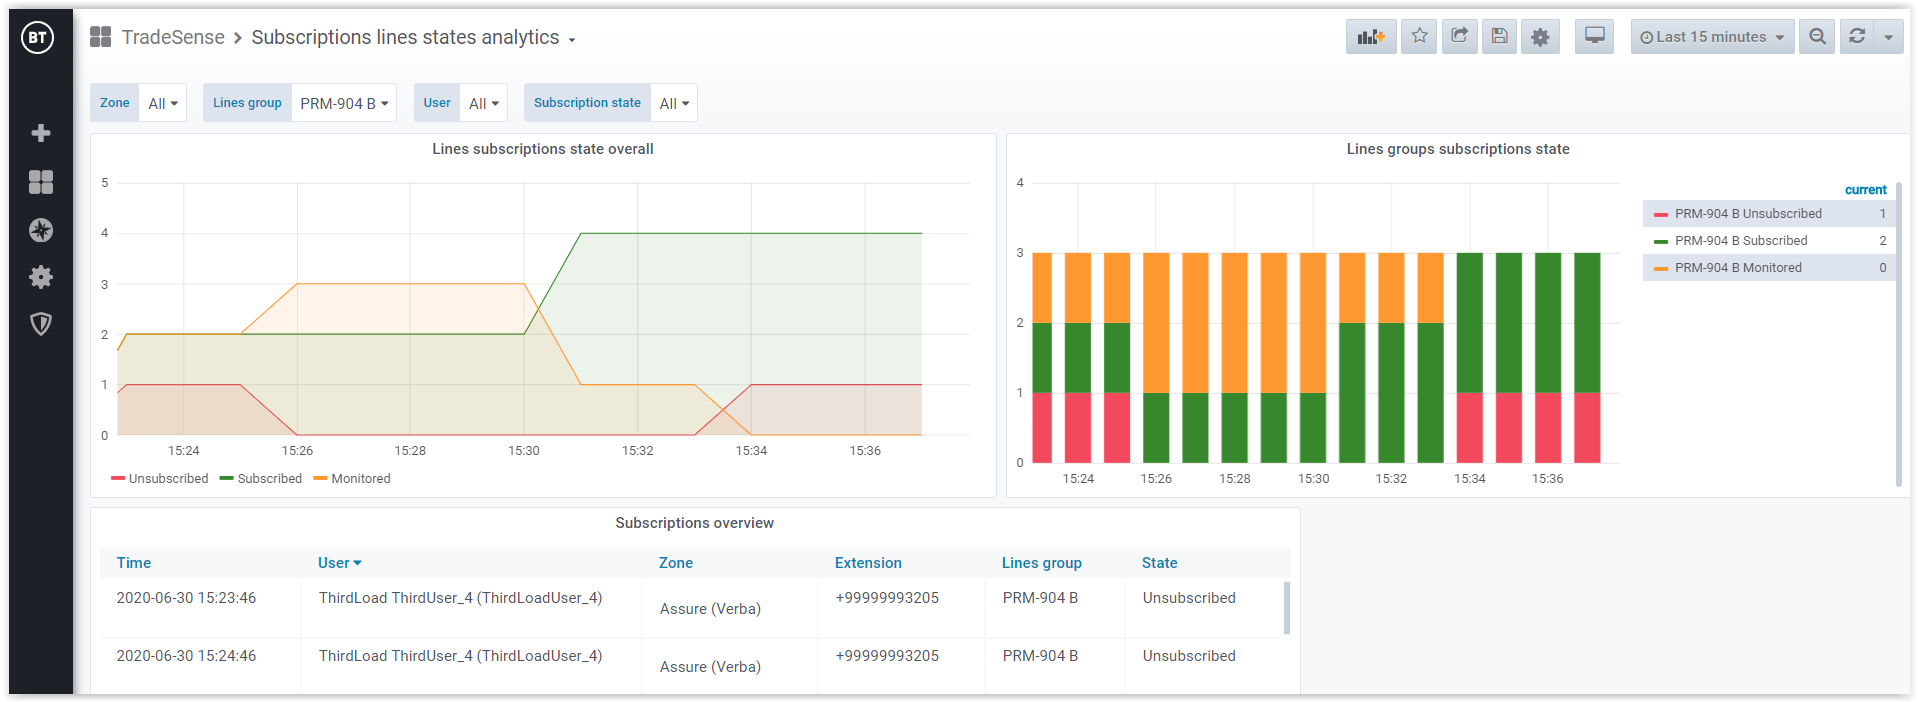Open Configuration gear icon in sidebar
This screenshot has height=702, width=1918.
click(41, 277)
